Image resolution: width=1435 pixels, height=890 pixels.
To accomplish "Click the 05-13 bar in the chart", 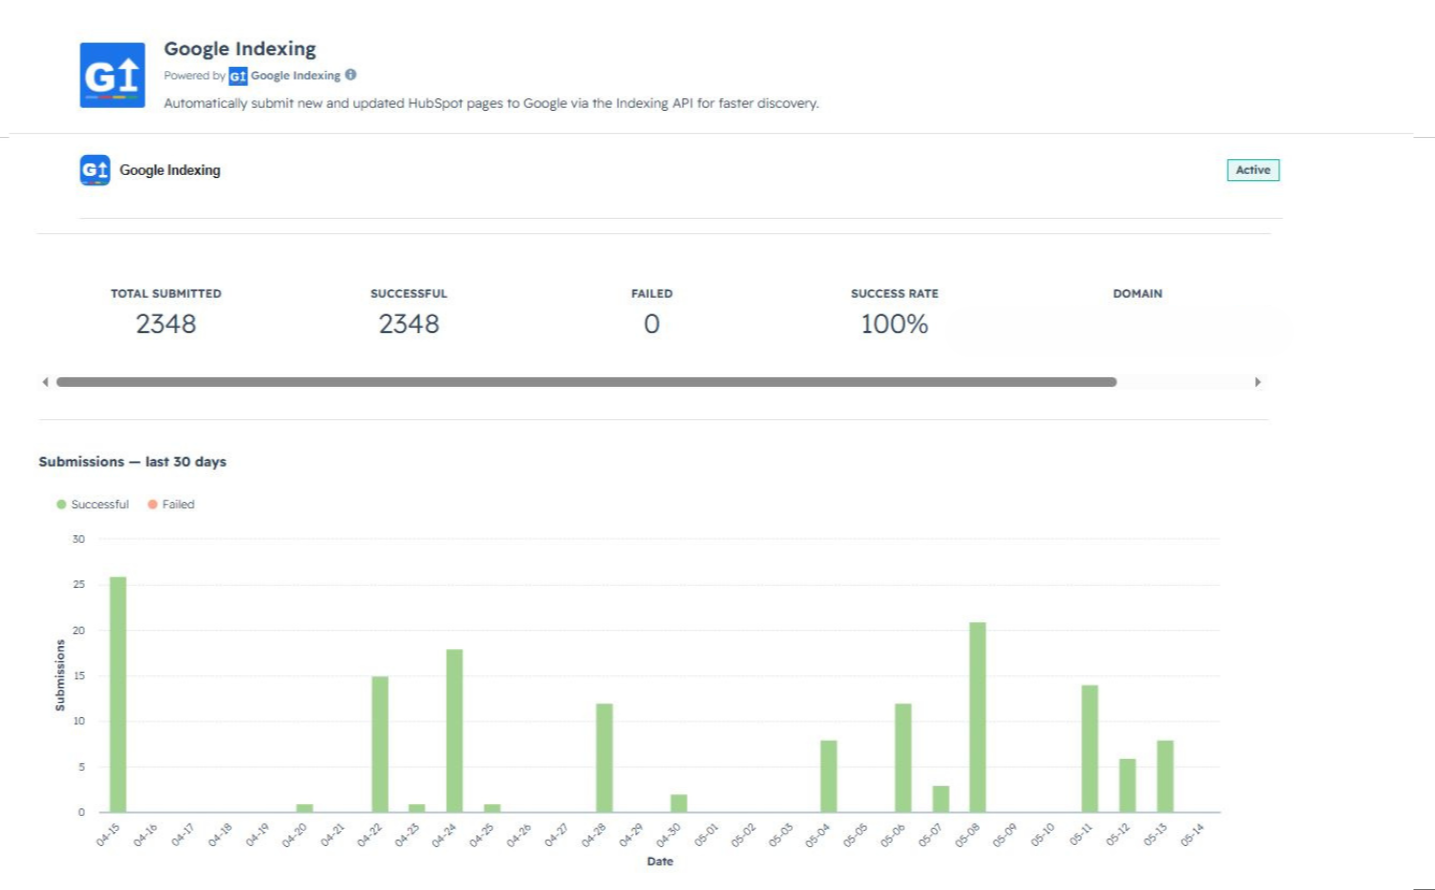I will tap(1165, 776).
